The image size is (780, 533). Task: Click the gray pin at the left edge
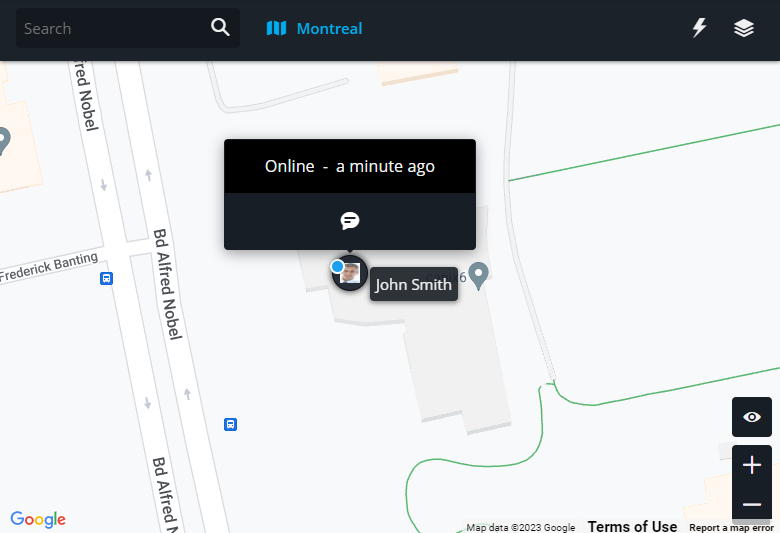[x=3, y=141]
